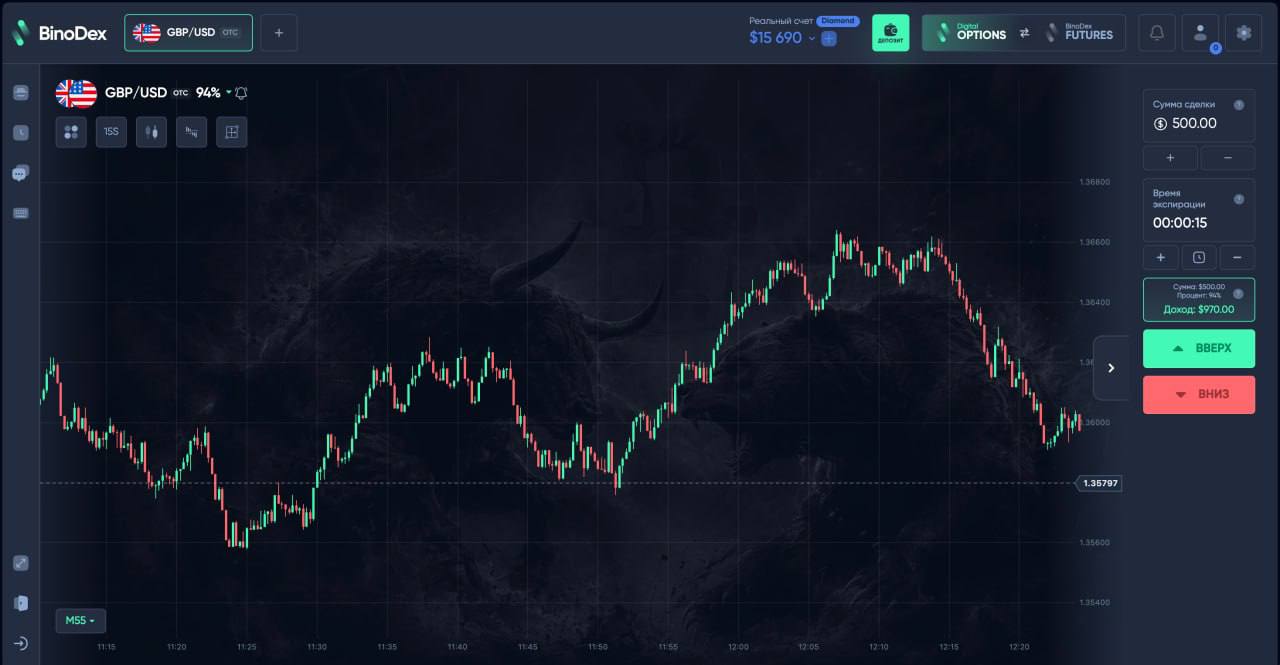This screenshot has width=1280, height=665.
Task: Click the Diamond account badge
Action: point(838,21)
